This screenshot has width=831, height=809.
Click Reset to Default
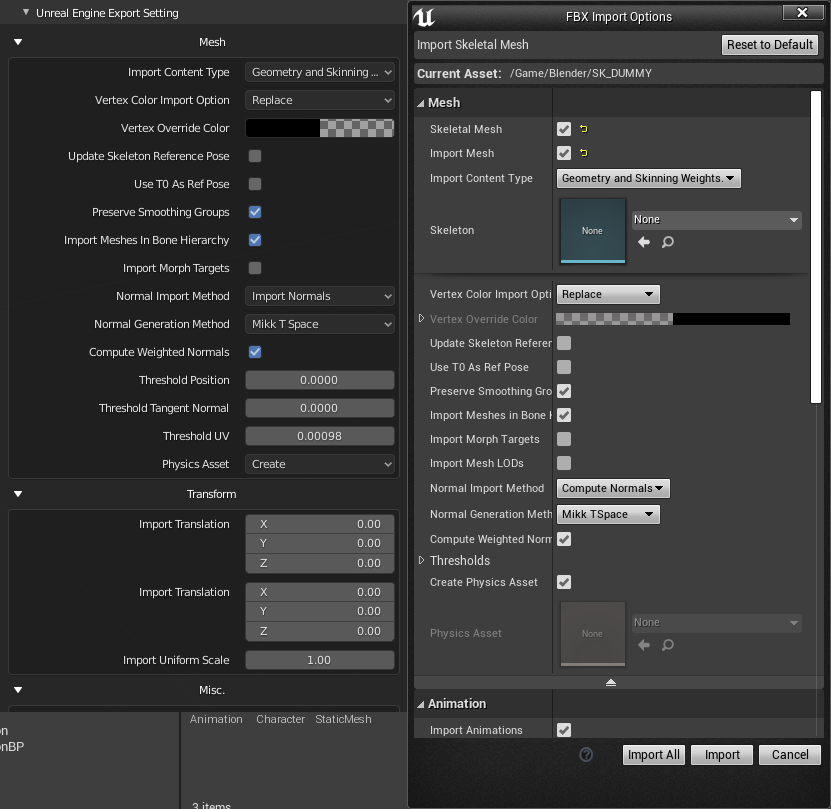(x=769, y=44)
